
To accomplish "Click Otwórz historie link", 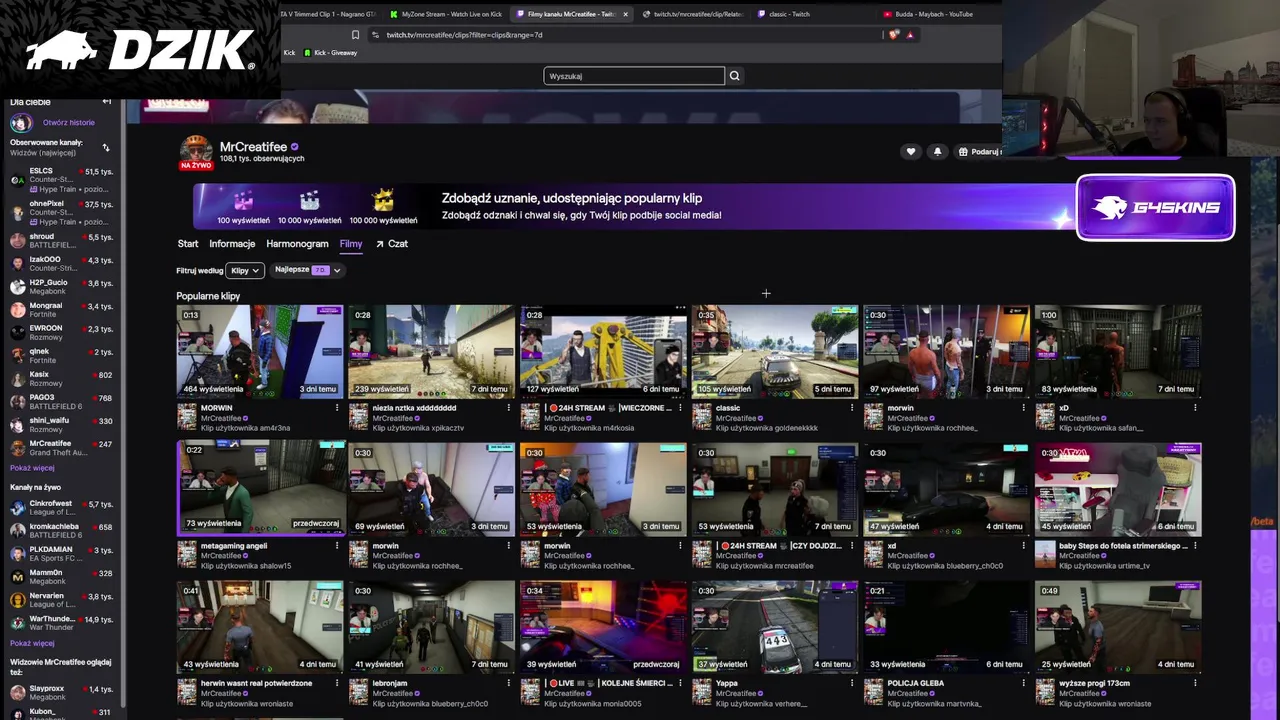I will click(69, 123).
